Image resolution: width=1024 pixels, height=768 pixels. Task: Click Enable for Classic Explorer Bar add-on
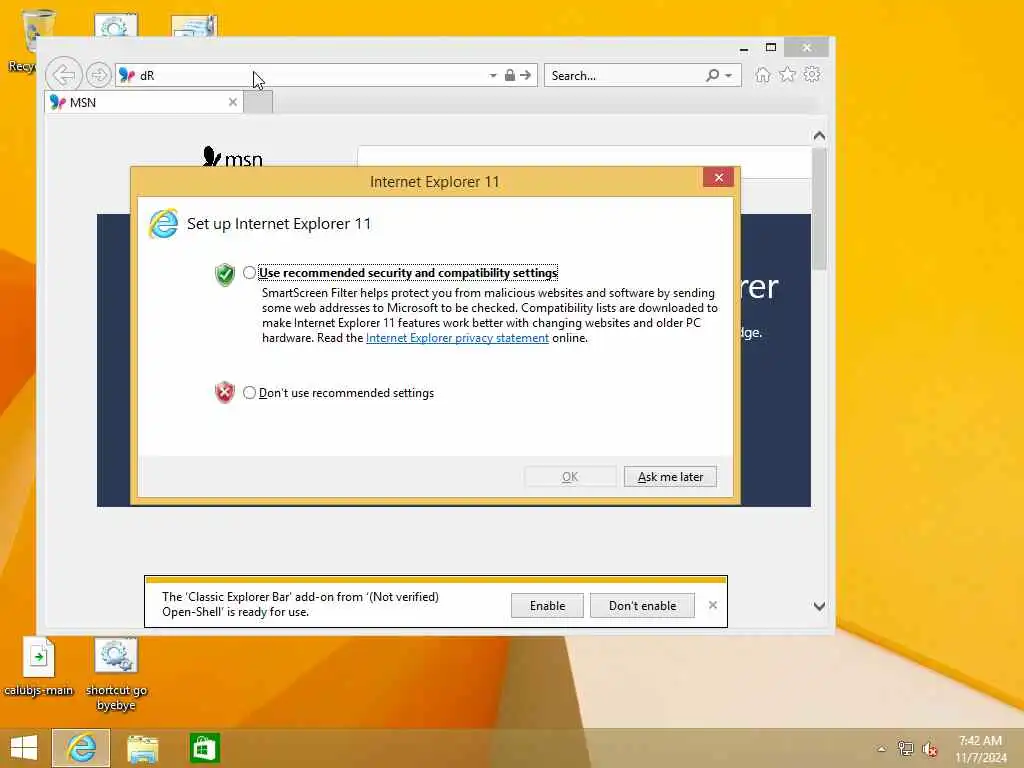pos(547,605)
